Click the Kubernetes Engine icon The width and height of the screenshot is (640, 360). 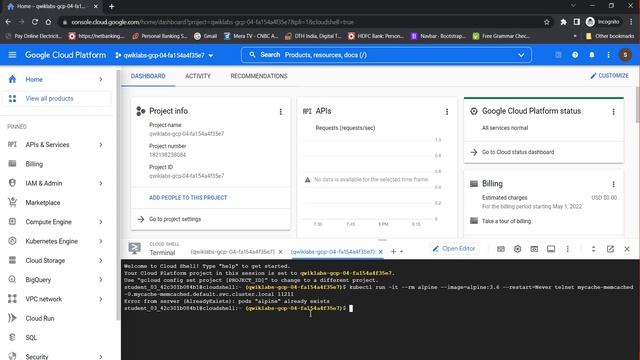point(12,241)
